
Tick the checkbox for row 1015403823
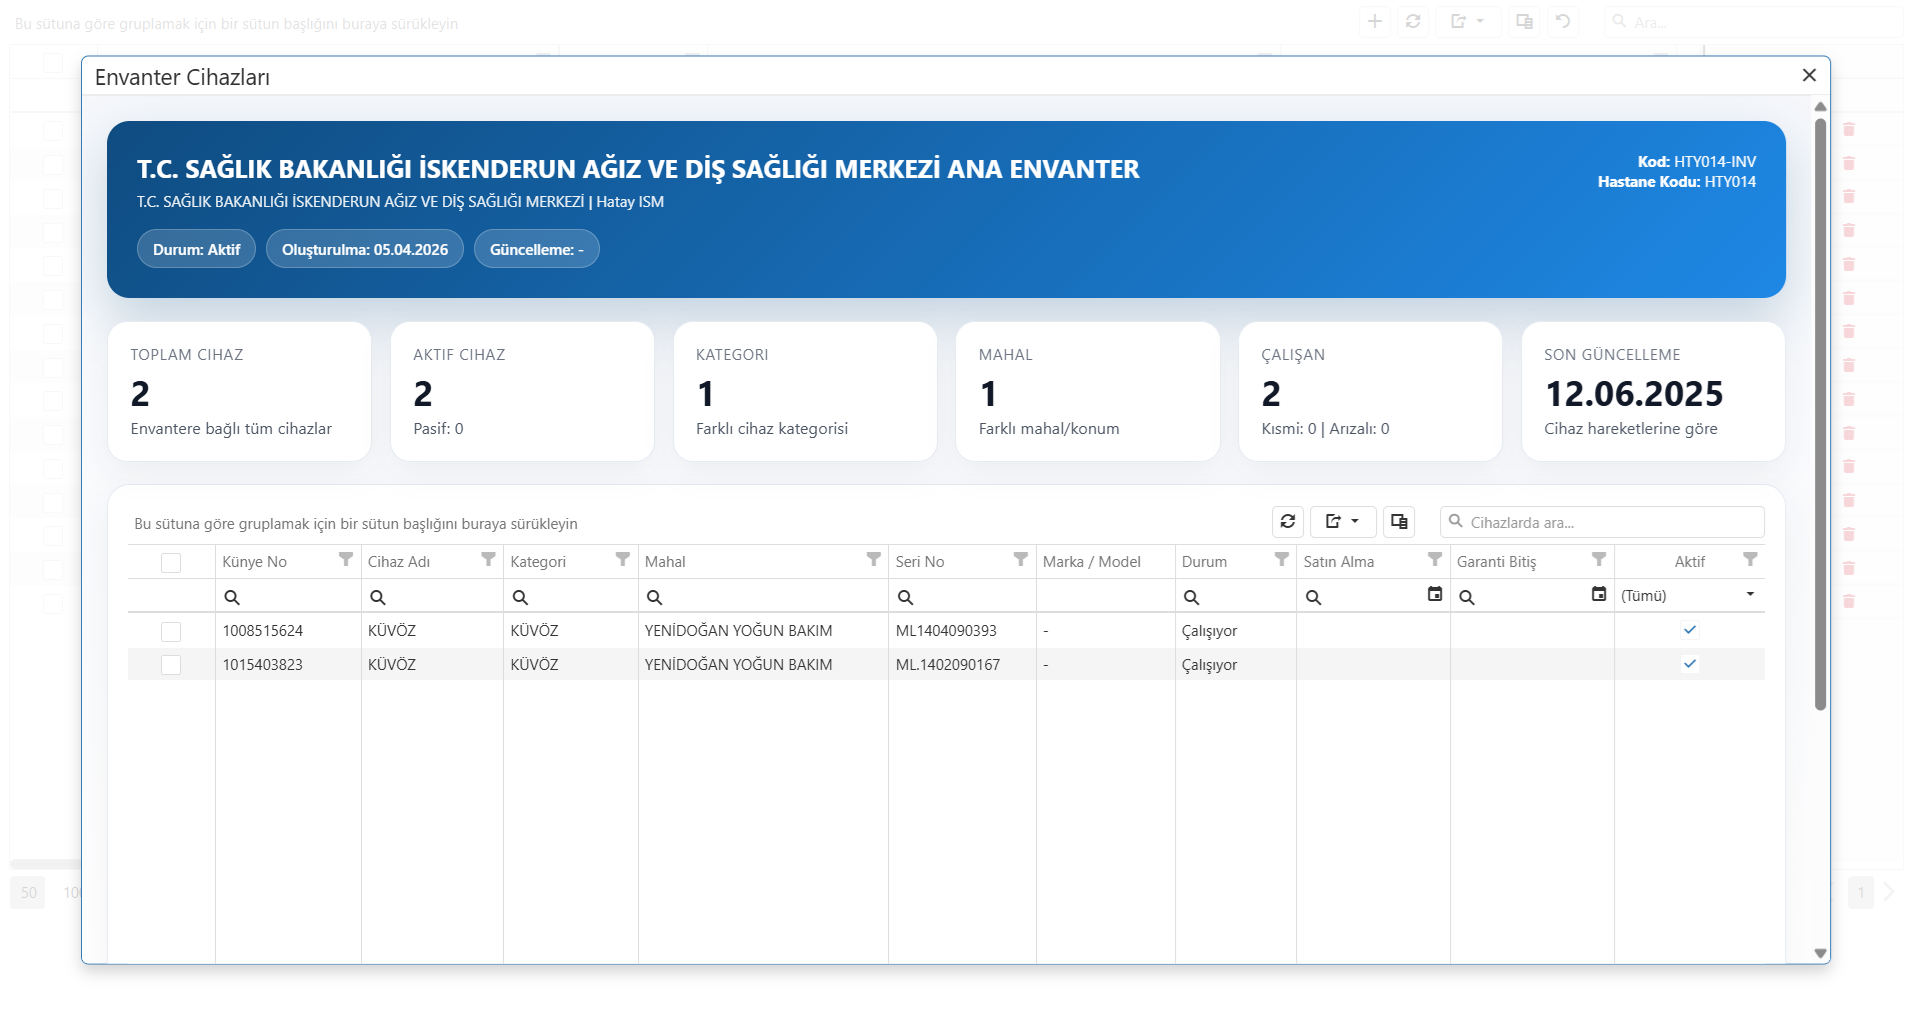pyautogui.click(x=171, y=665)
